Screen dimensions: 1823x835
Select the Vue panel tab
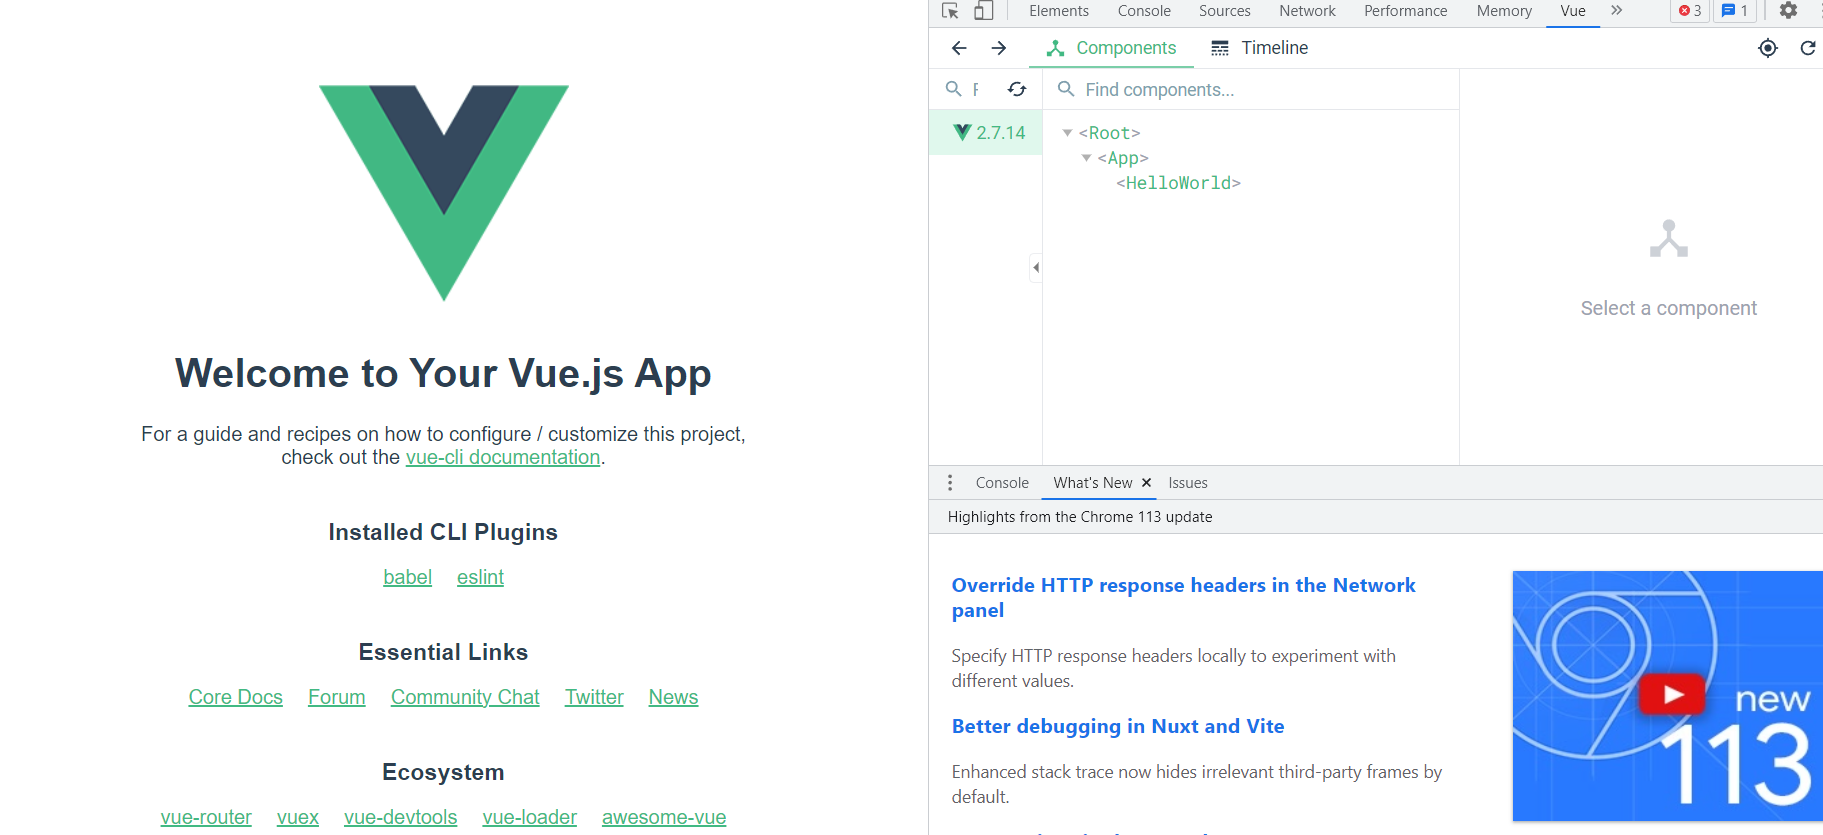coord(1573,11)
